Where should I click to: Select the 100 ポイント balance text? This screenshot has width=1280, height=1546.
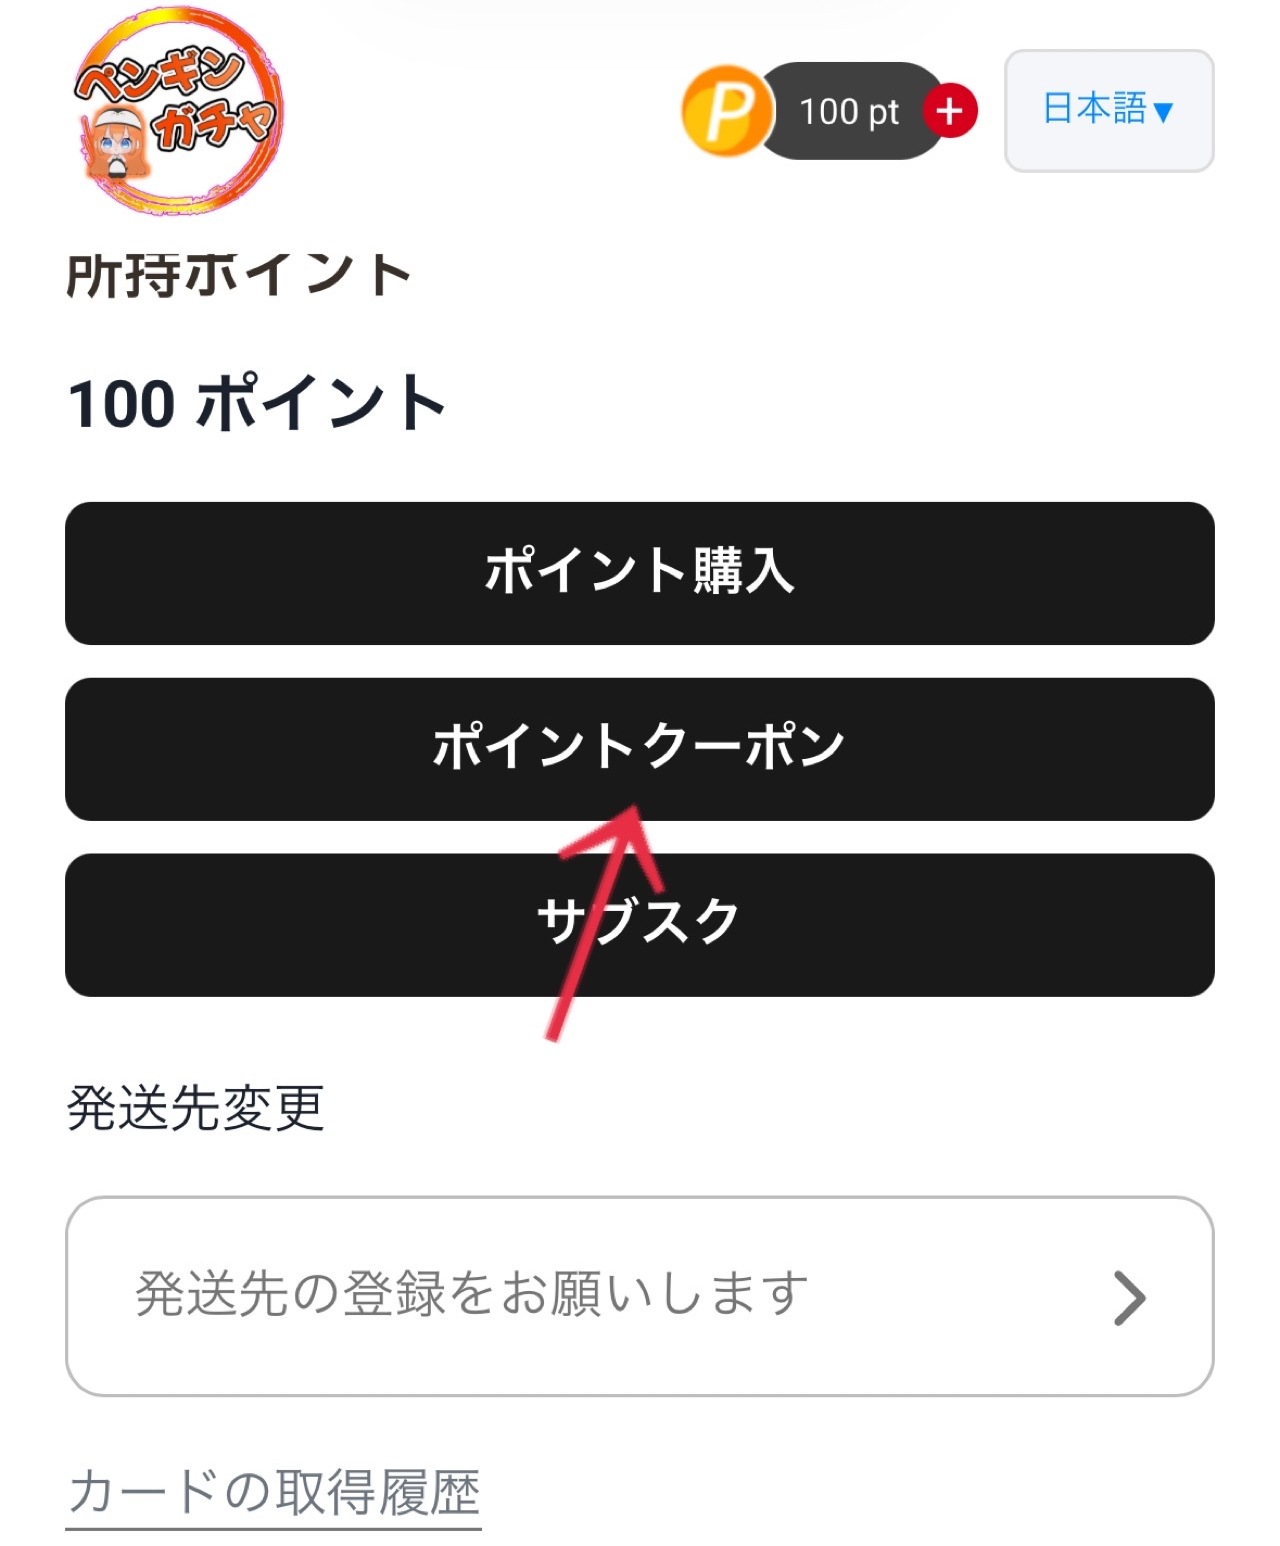click(x=256, y=403)
